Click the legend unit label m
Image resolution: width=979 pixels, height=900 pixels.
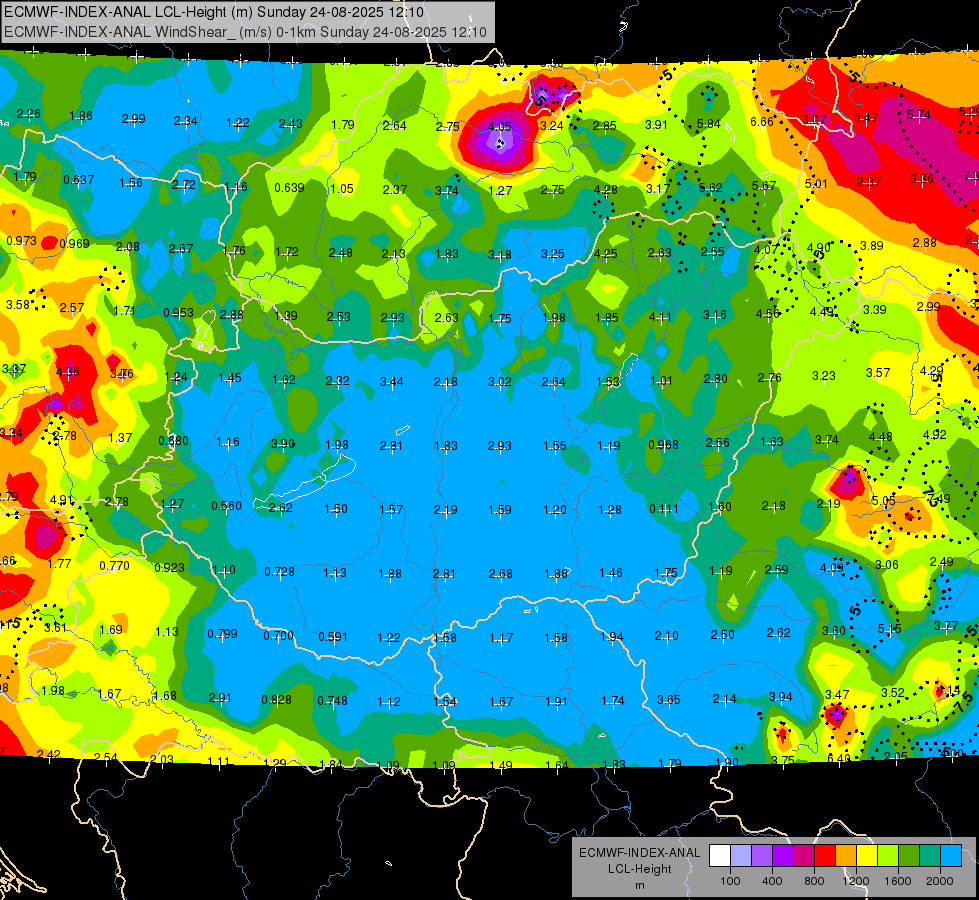(639, 885)
